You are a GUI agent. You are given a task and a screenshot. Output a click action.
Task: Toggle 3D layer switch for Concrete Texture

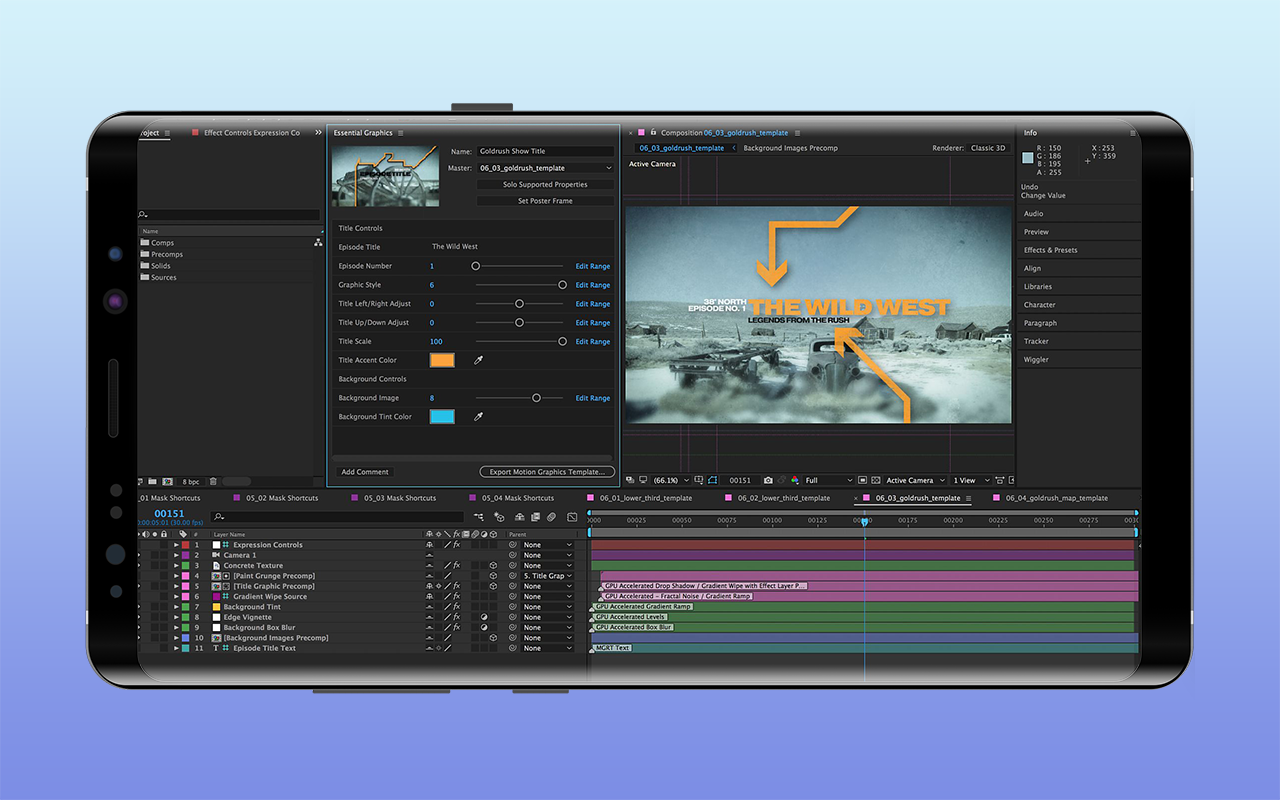[493, 566]
